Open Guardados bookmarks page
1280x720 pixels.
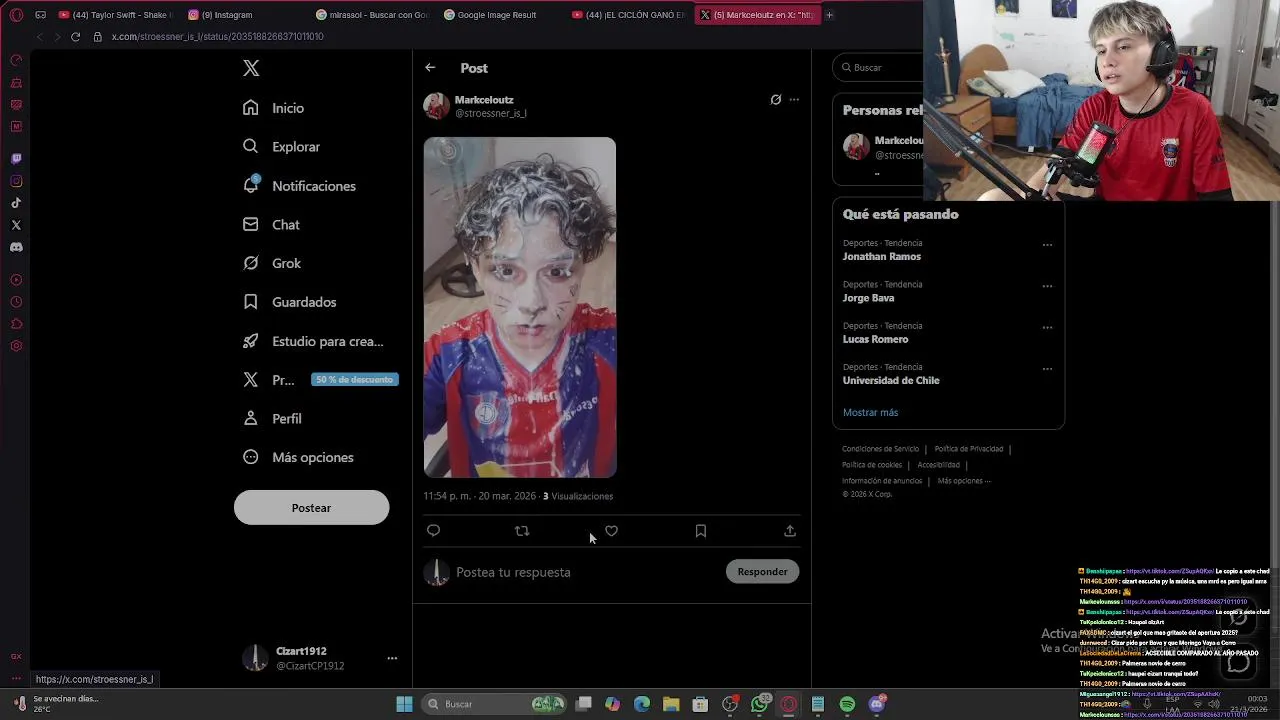[290, 302]
